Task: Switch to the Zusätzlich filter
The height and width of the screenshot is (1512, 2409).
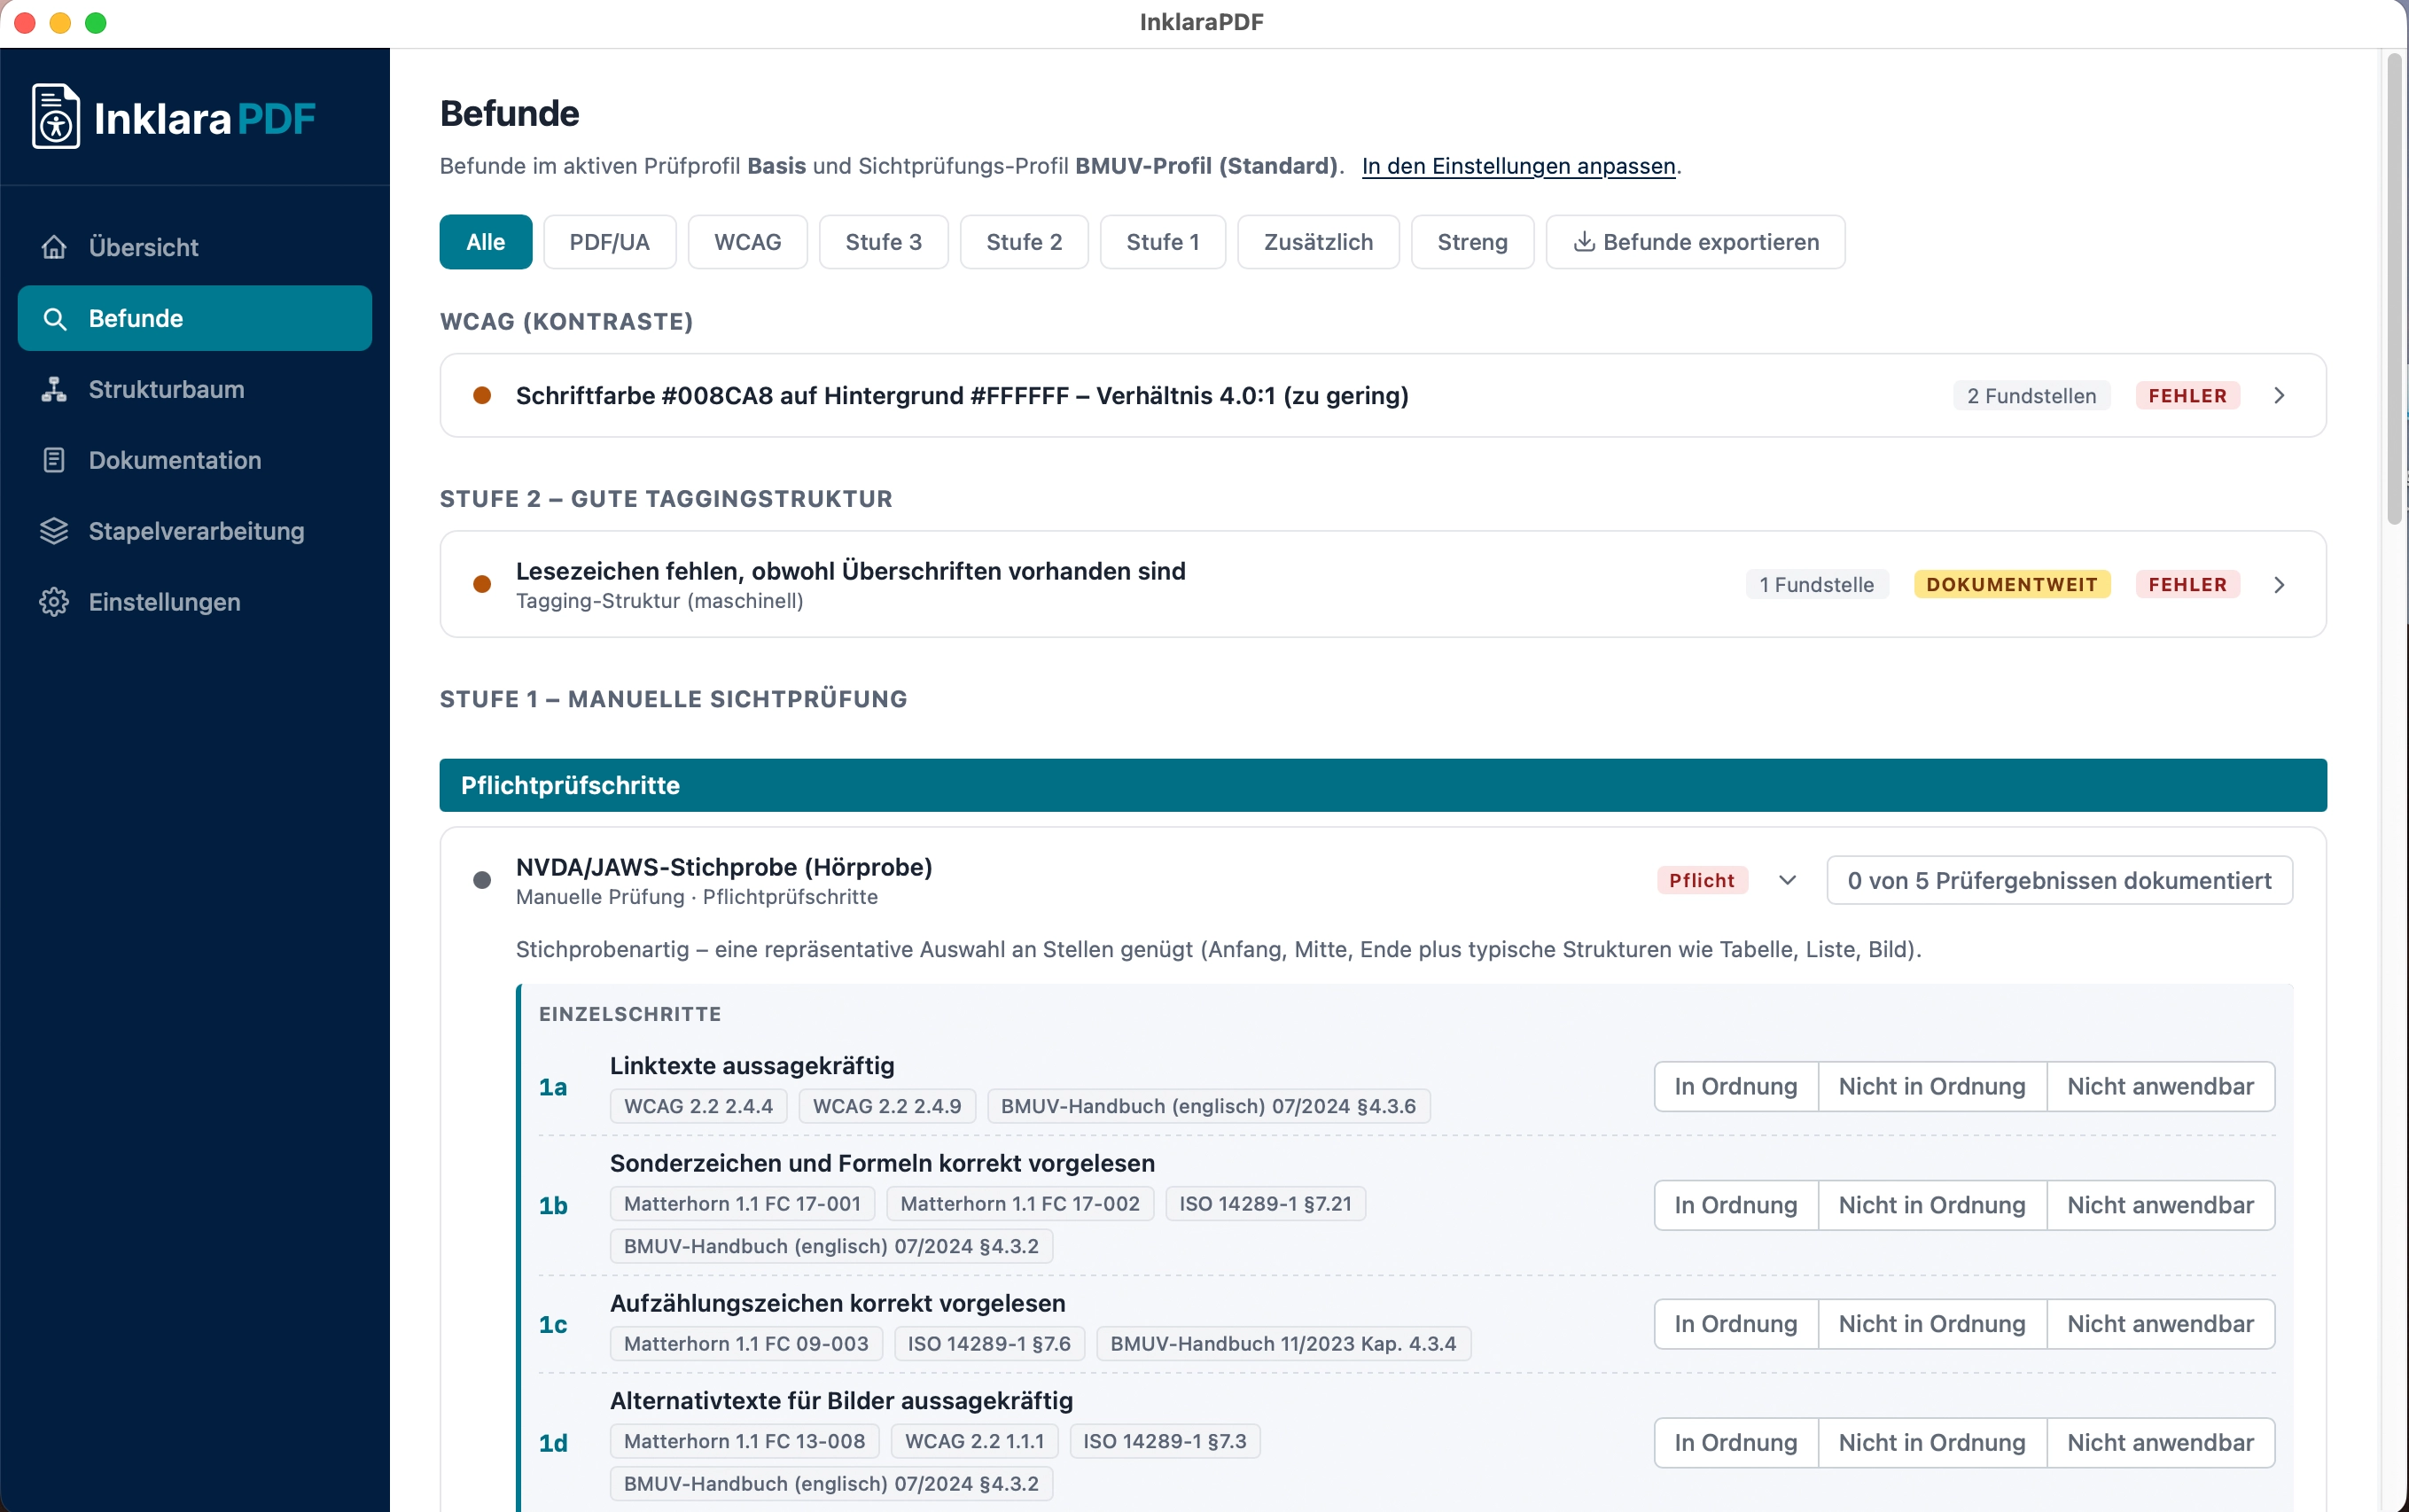Action: (1318, 242)
